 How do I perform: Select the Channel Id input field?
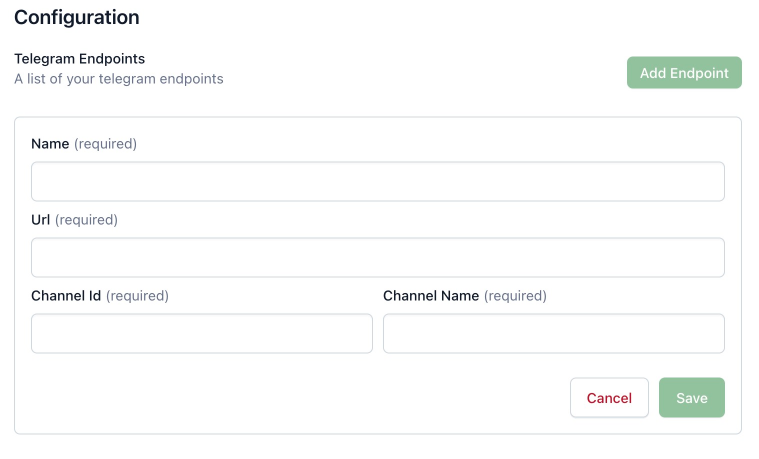tap(201, 334)
